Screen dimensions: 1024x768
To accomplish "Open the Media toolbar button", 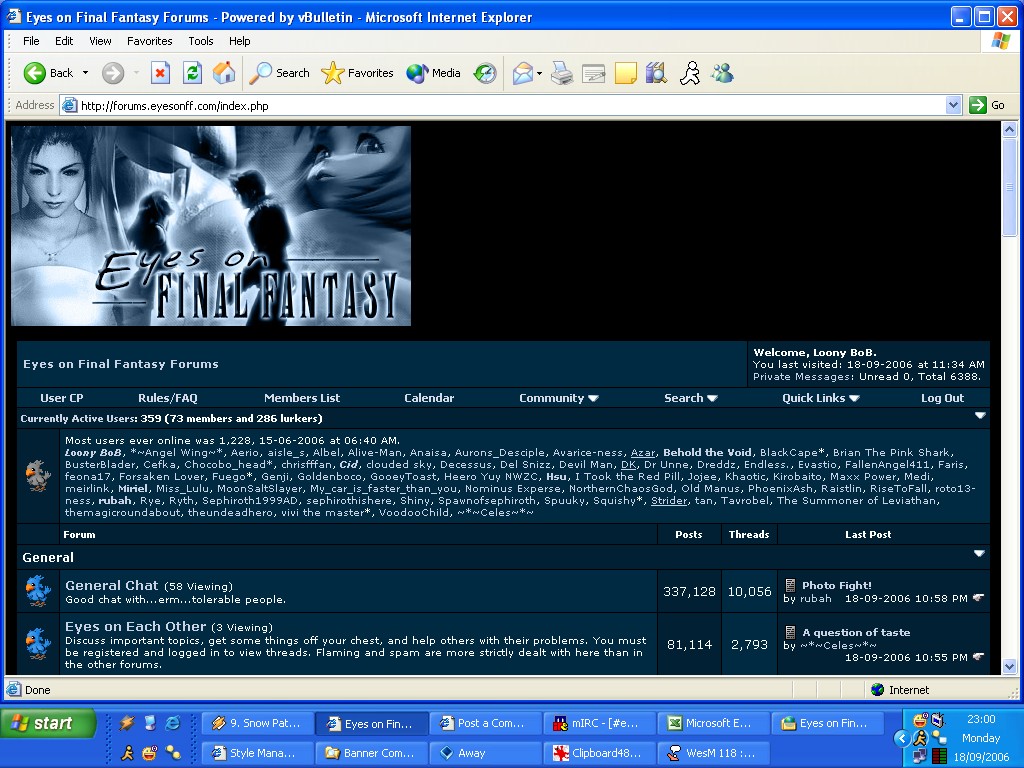I will tap(433, 73).
